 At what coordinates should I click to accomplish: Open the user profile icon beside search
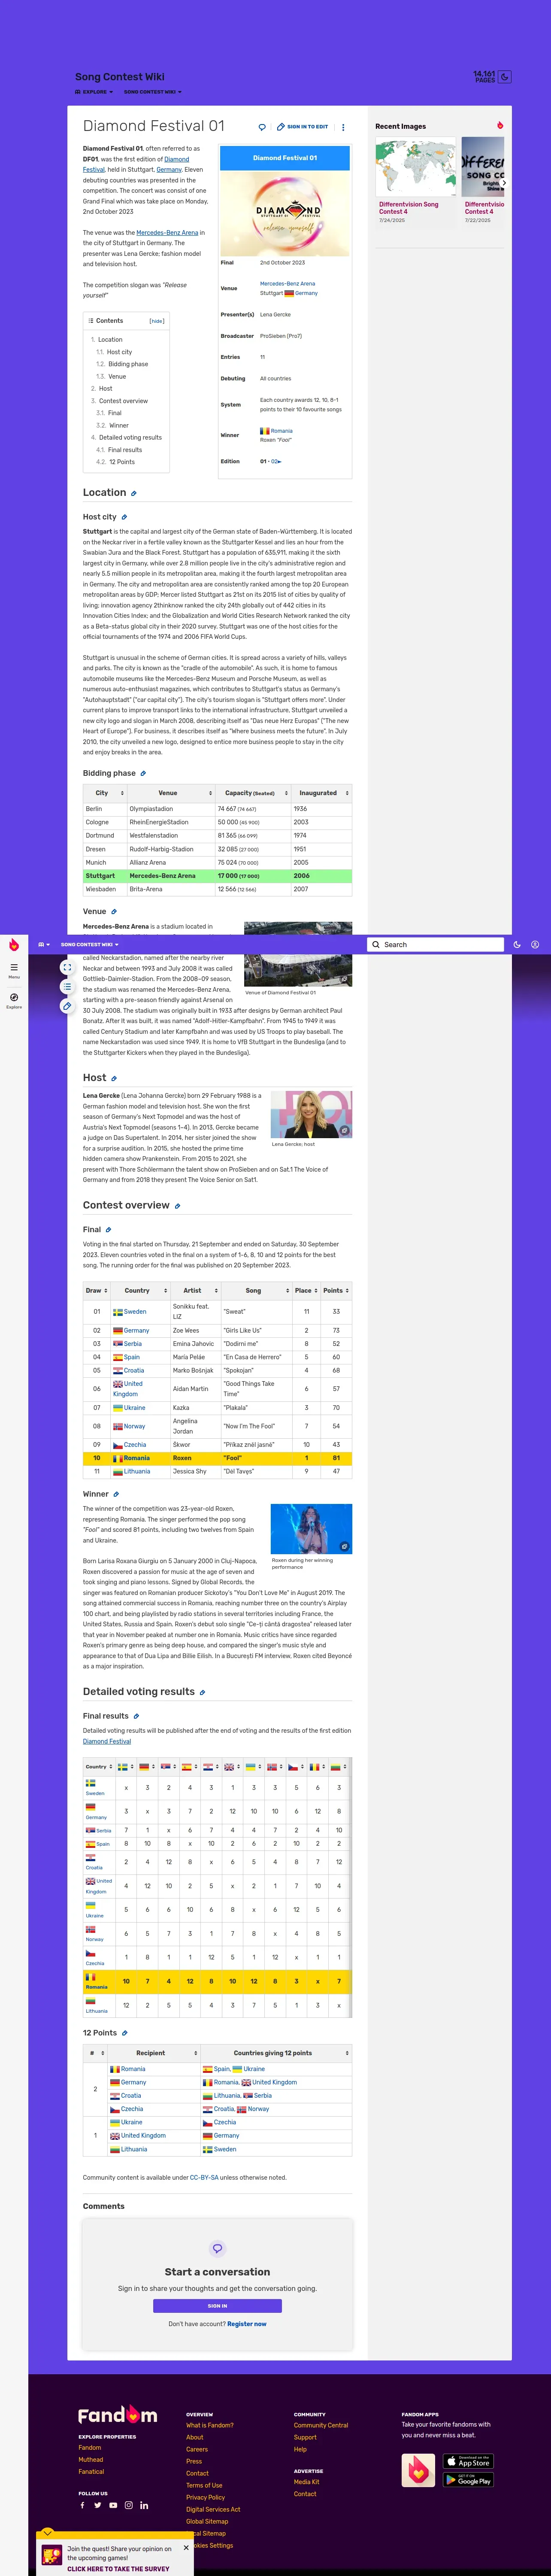click(x=535, y=944)
